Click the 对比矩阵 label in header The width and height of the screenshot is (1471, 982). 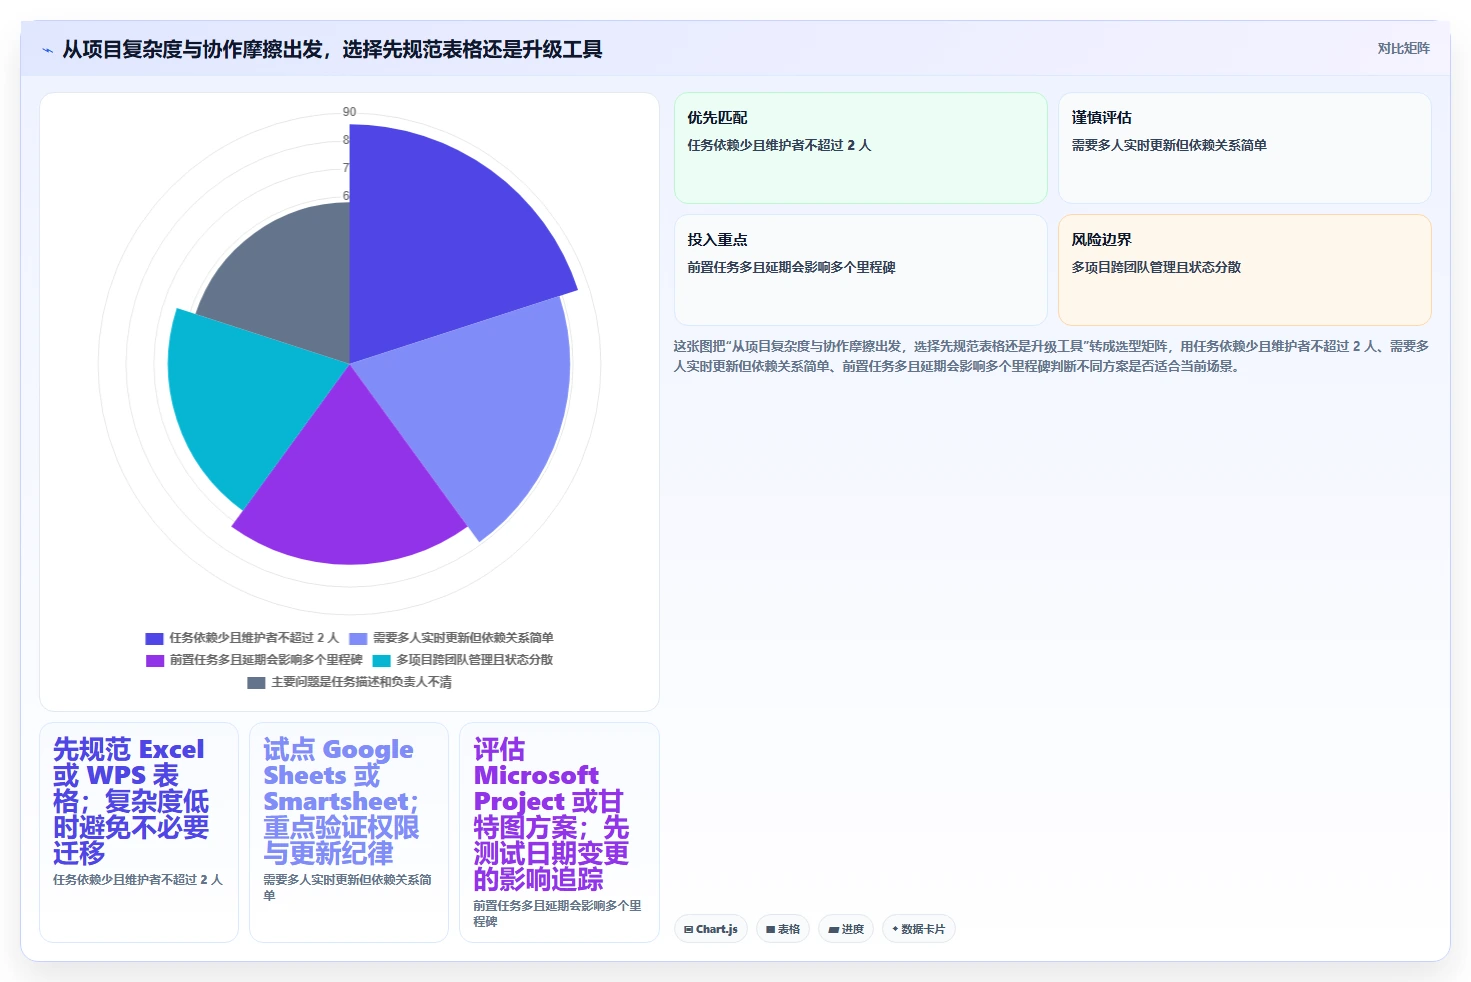(1403, 48)
